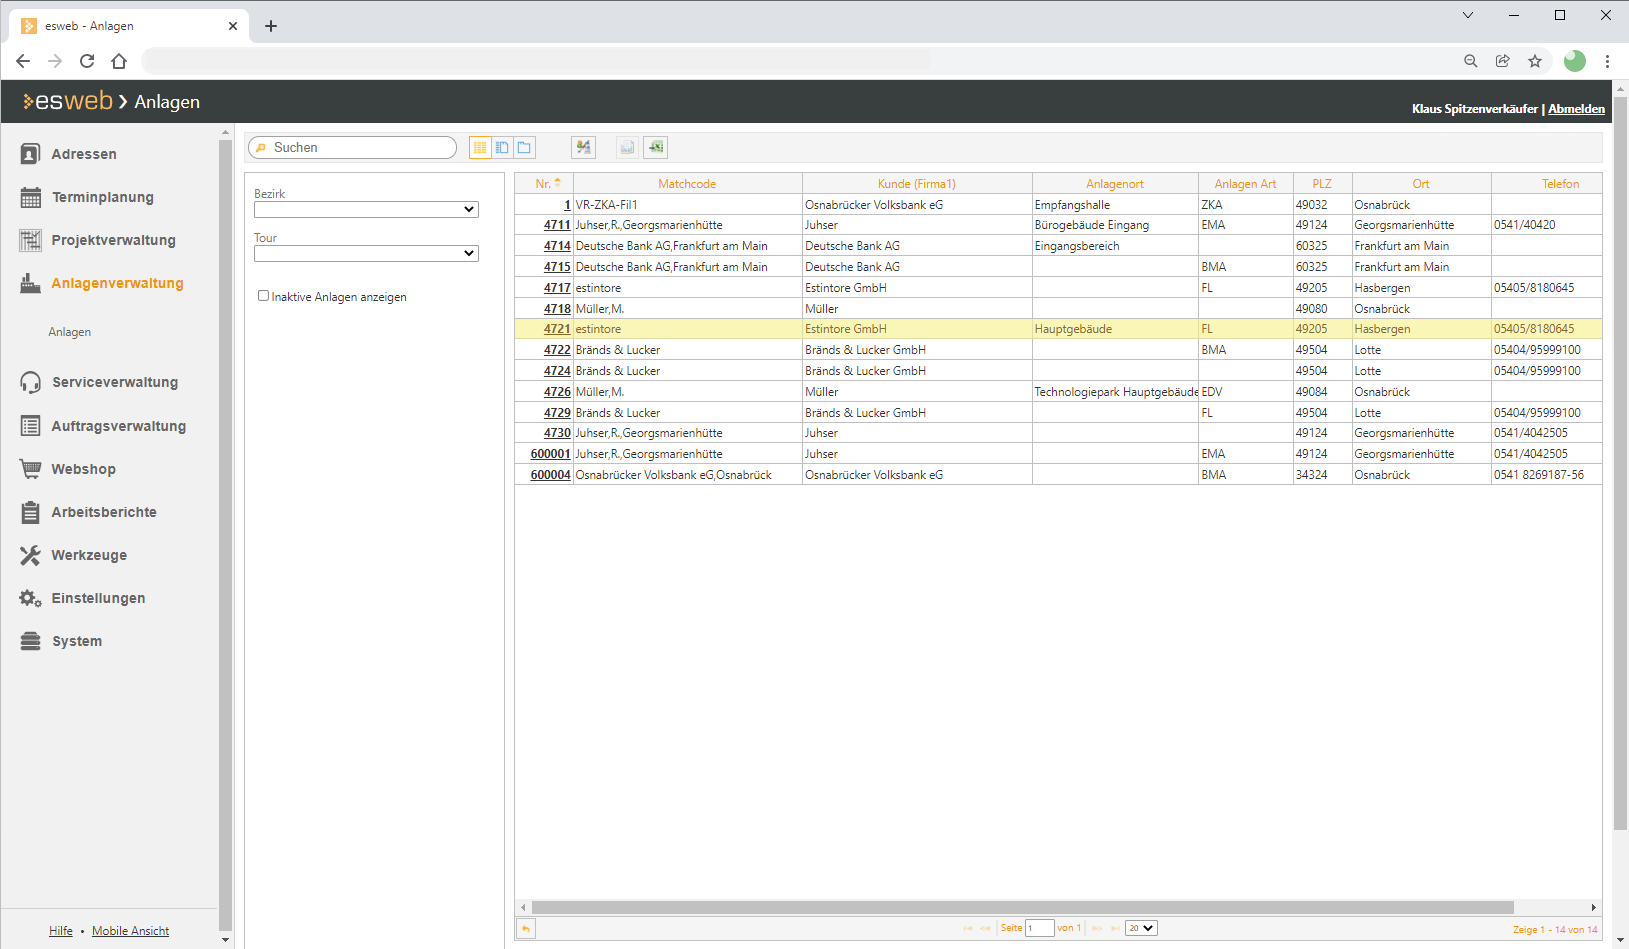Focus the Suchen search field
Viewport: 1629px width, 949px height.
352,147
